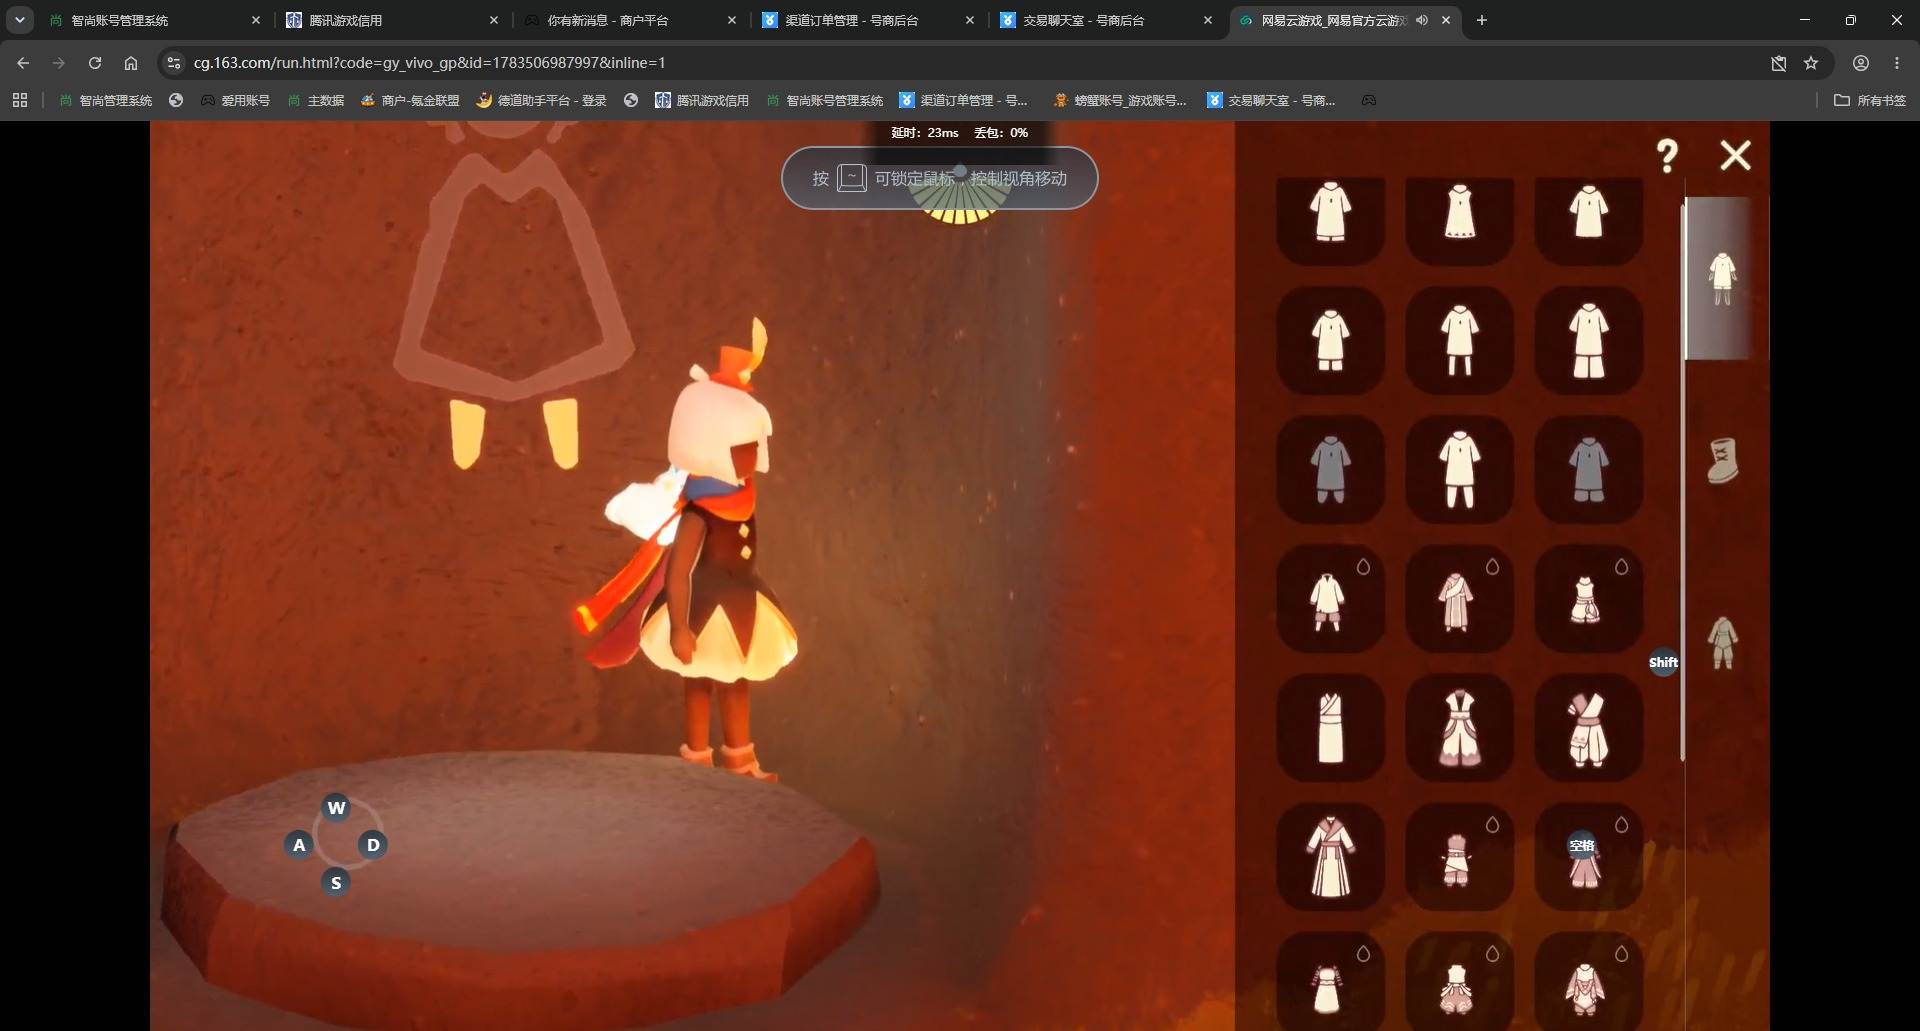Open the 所有书签 bookmarks folder
The image size is (1920, 1031).
pos(1870,100)
